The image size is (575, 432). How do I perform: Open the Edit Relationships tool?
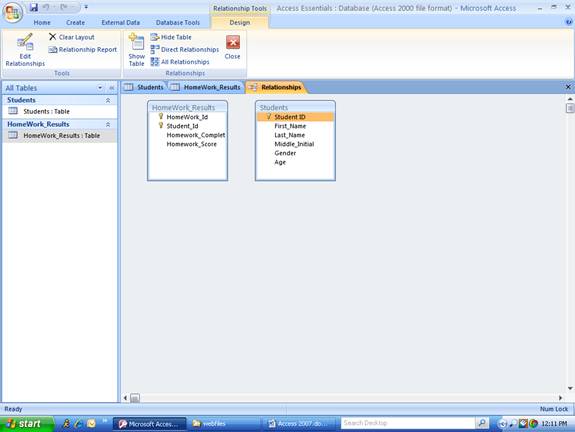(25, 50)
